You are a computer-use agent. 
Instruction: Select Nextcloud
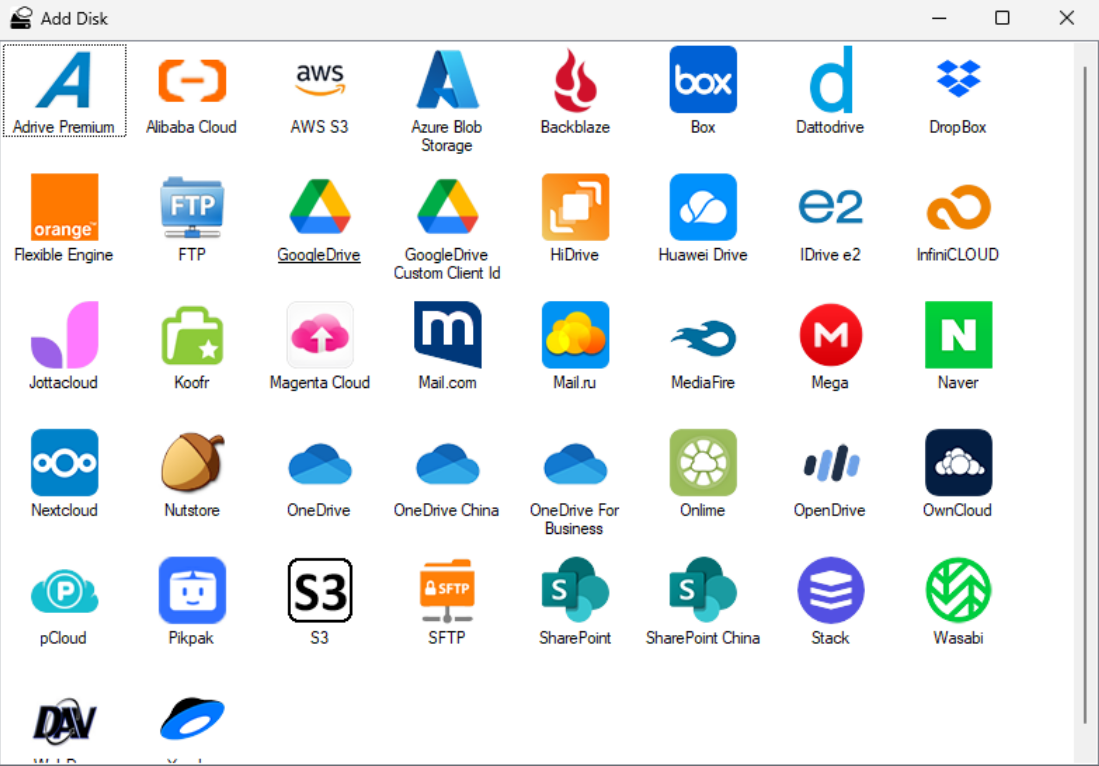(64, 463)
